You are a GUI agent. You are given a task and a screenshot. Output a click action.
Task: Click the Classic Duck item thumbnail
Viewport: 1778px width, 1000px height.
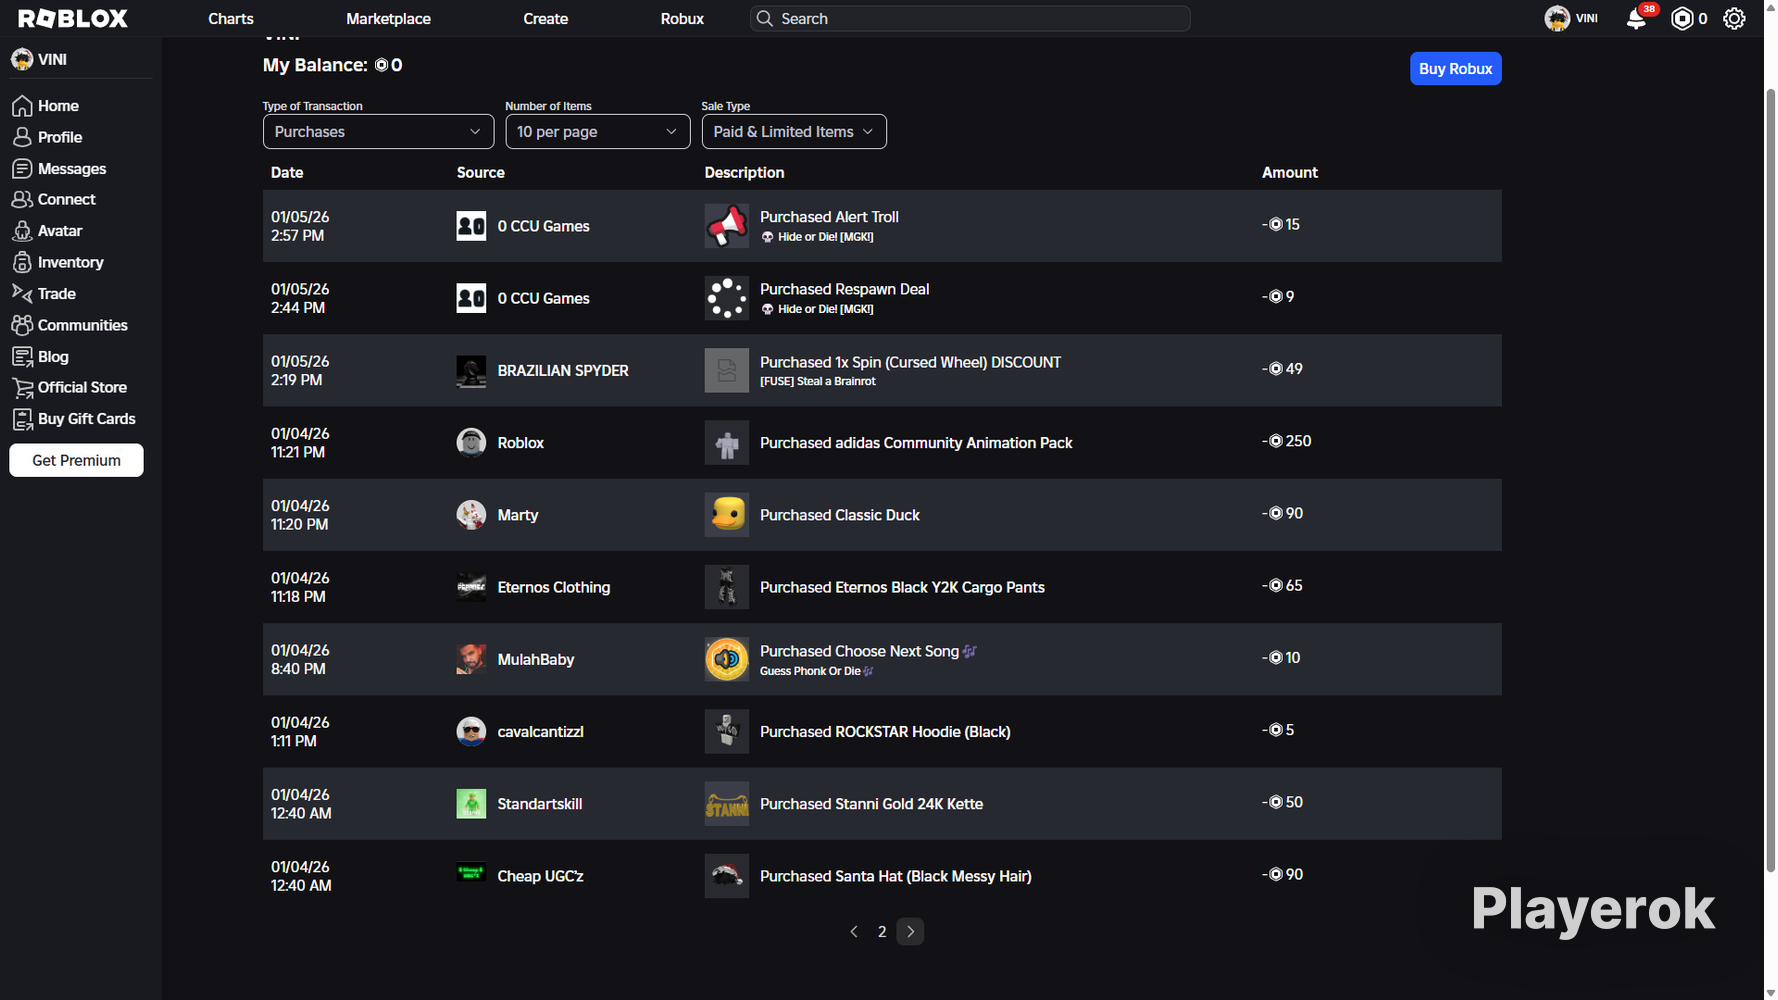727,515
